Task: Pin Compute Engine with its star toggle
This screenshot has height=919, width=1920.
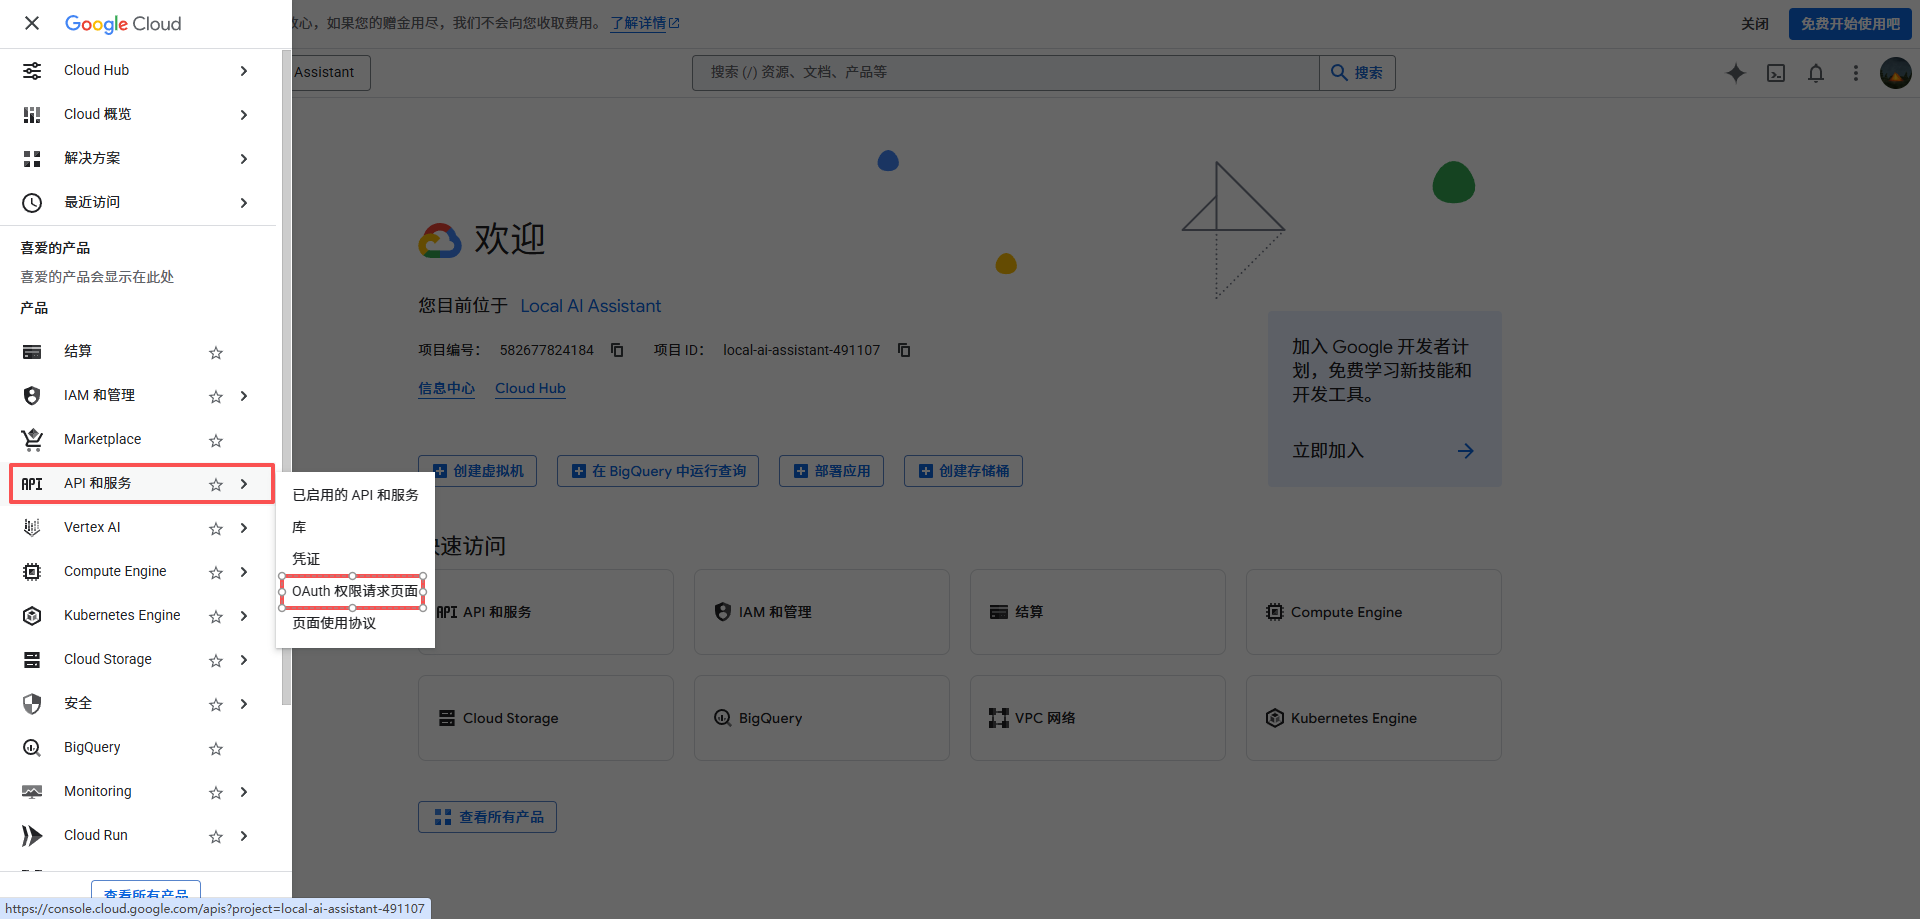Action: [x=216, y=573]
